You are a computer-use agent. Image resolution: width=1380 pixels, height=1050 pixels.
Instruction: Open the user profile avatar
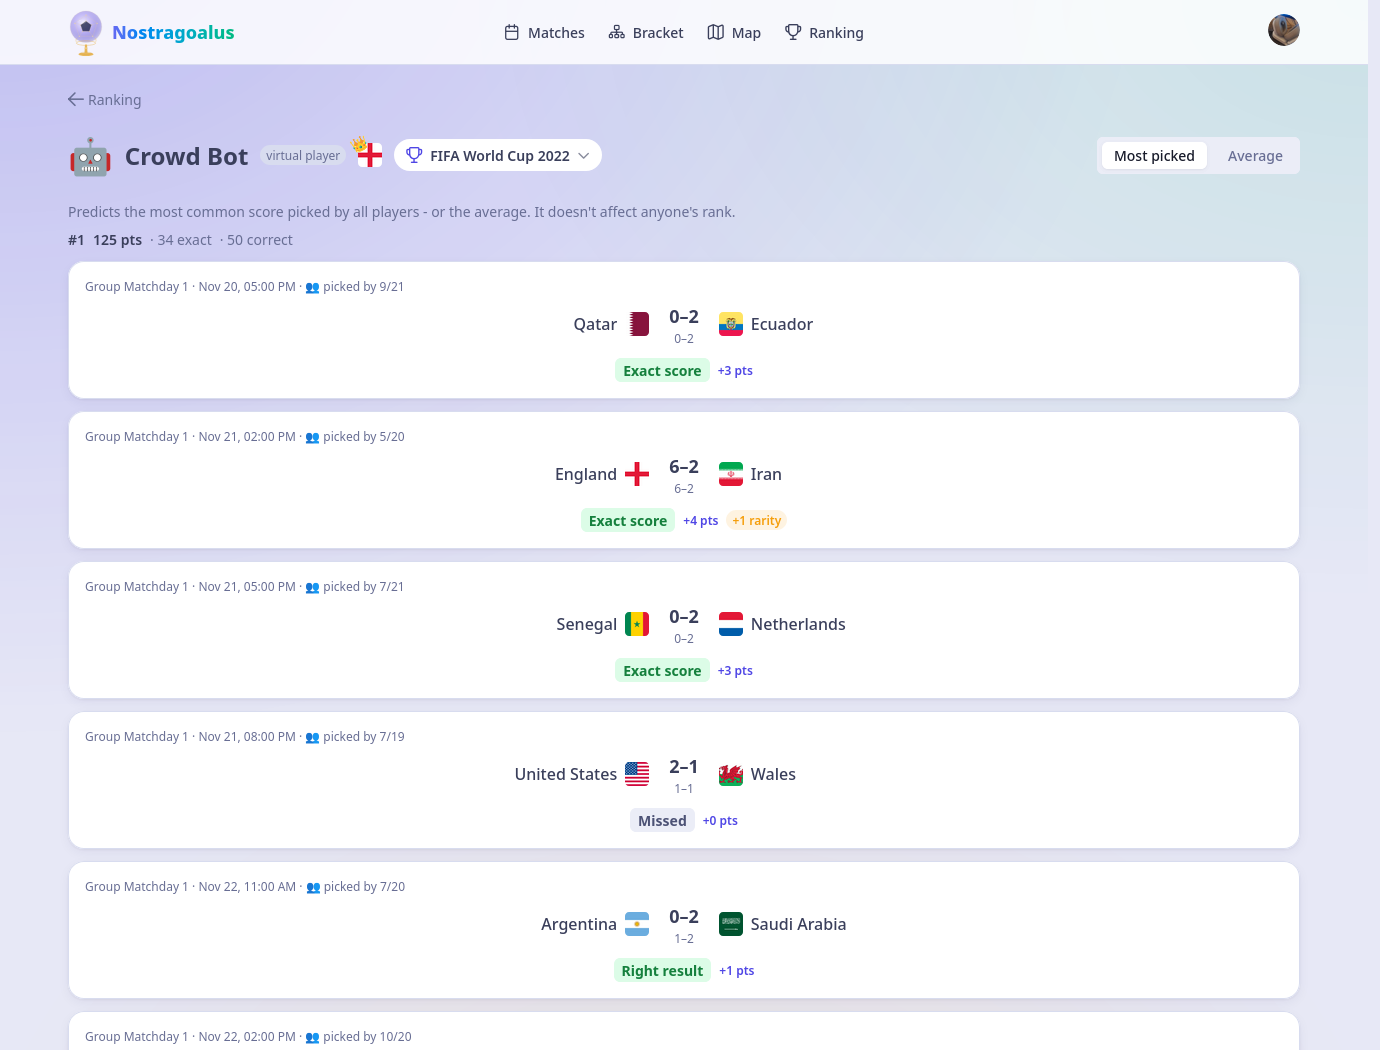tap(1284, 30)
